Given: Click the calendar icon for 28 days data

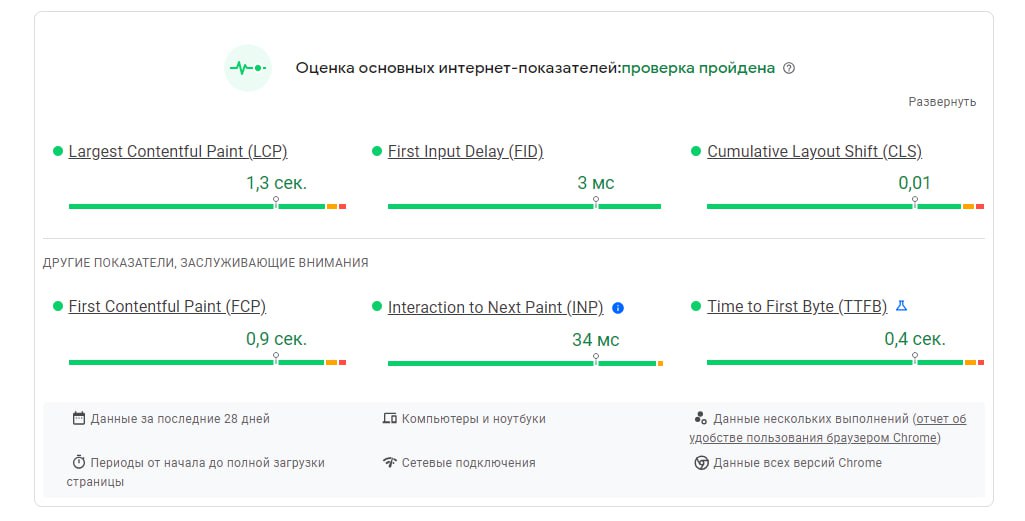Looking at the screenshot, I should (78, 418).
